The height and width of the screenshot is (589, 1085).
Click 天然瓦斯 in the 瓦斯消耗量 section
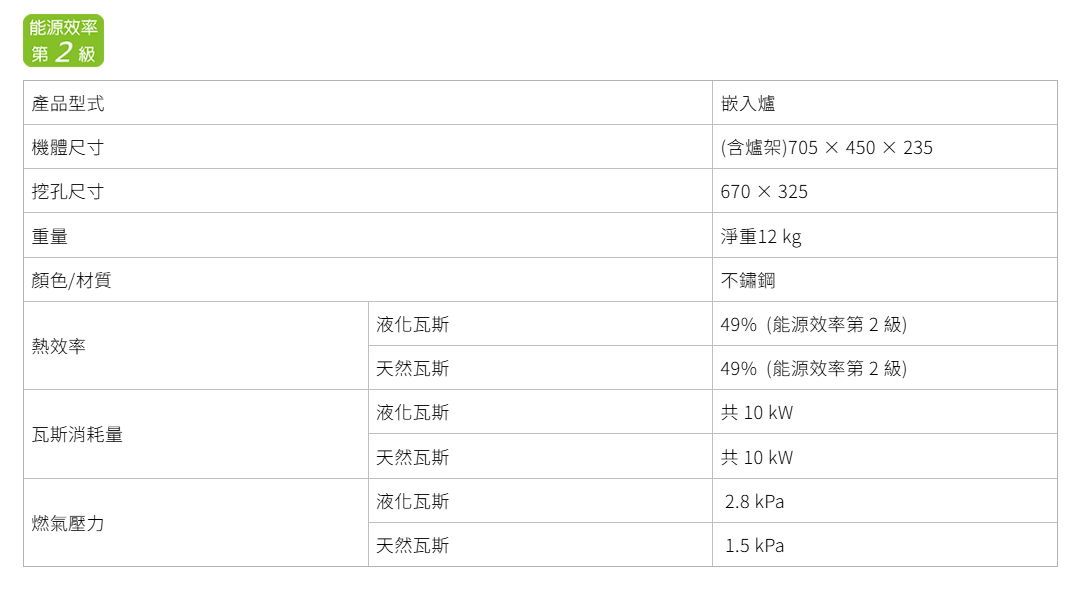point(412,457)
